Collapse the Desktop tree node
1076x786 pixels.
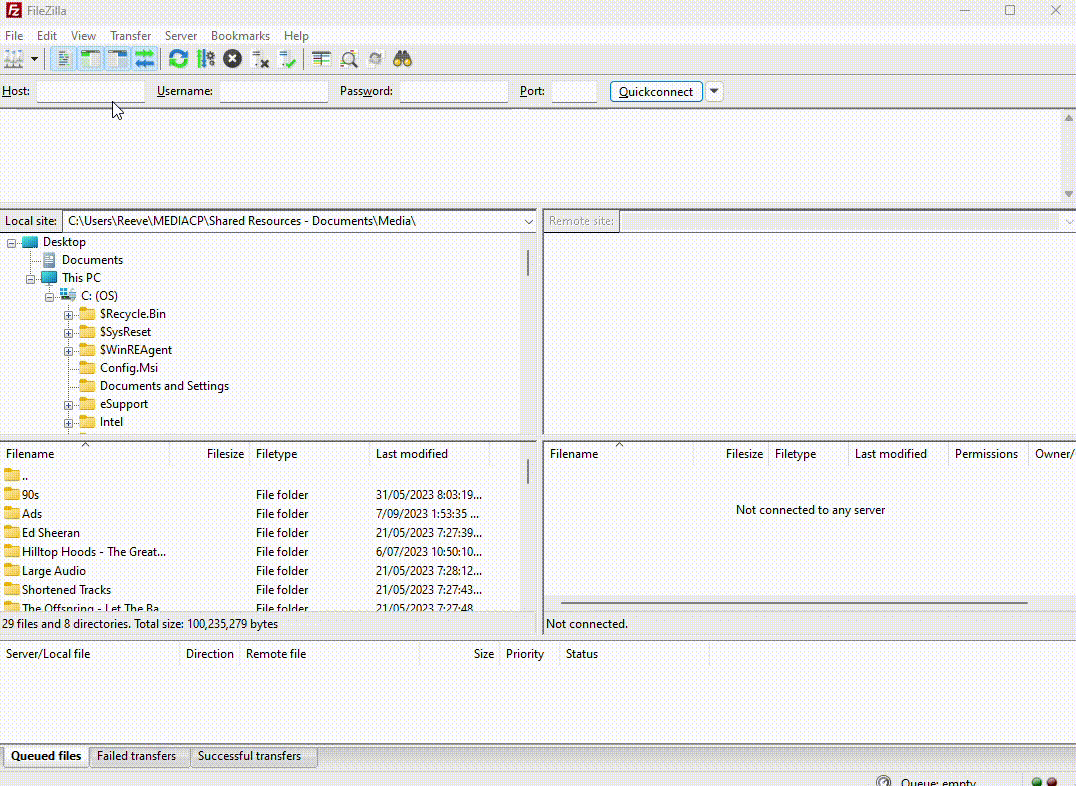click(12, 243)
